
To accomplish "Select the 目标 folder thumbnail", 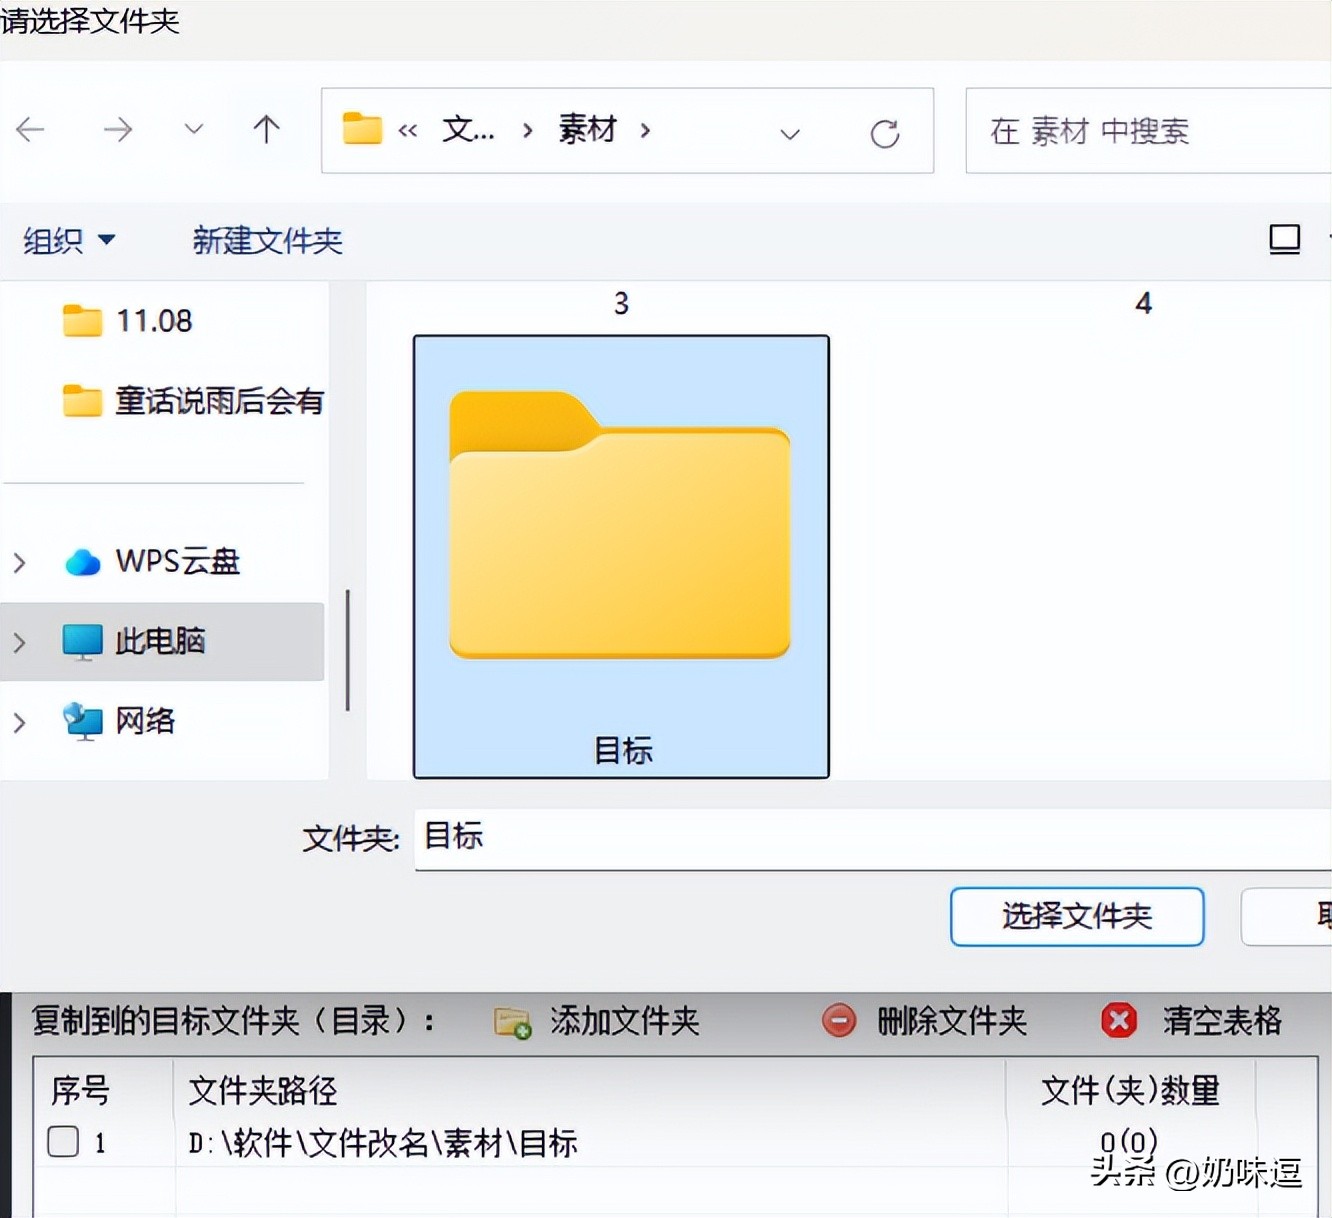I will point(621,556).
